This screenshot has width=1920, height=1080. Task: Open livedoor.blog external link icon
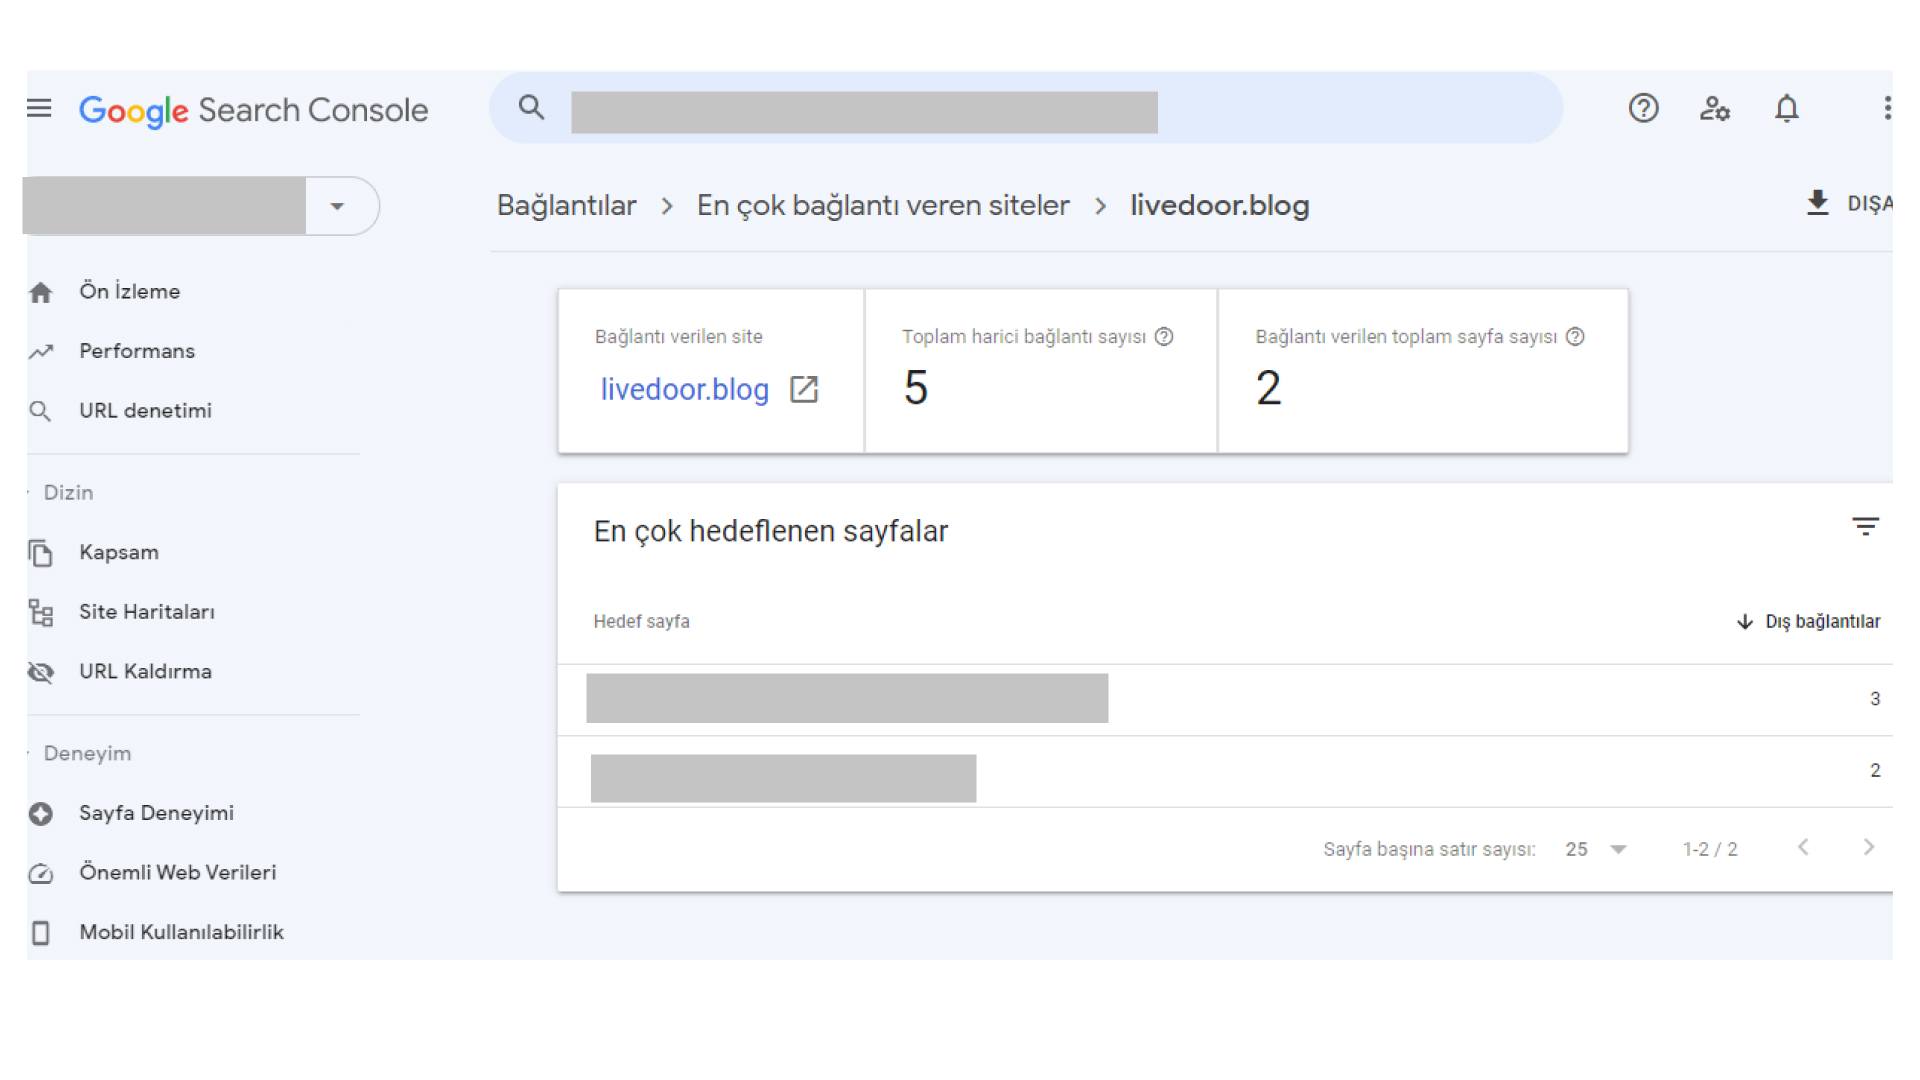pyautogui.click(x=804, y=389)
